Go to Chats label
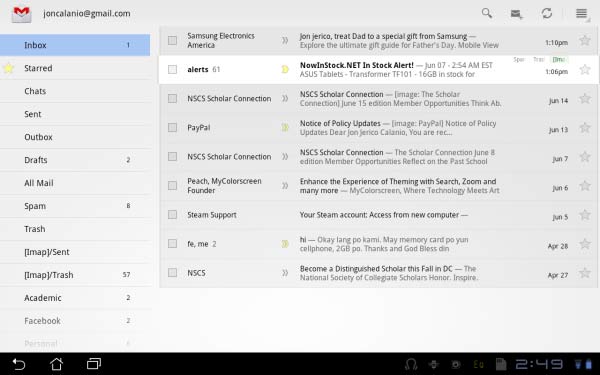 pos(75,91)
